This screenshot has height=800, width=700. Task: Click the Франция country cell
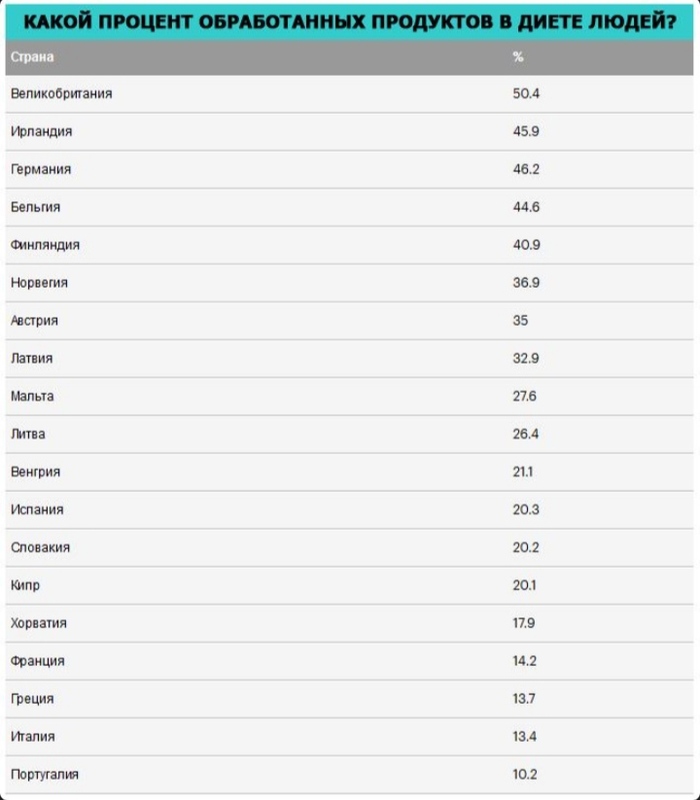point(37,661)
